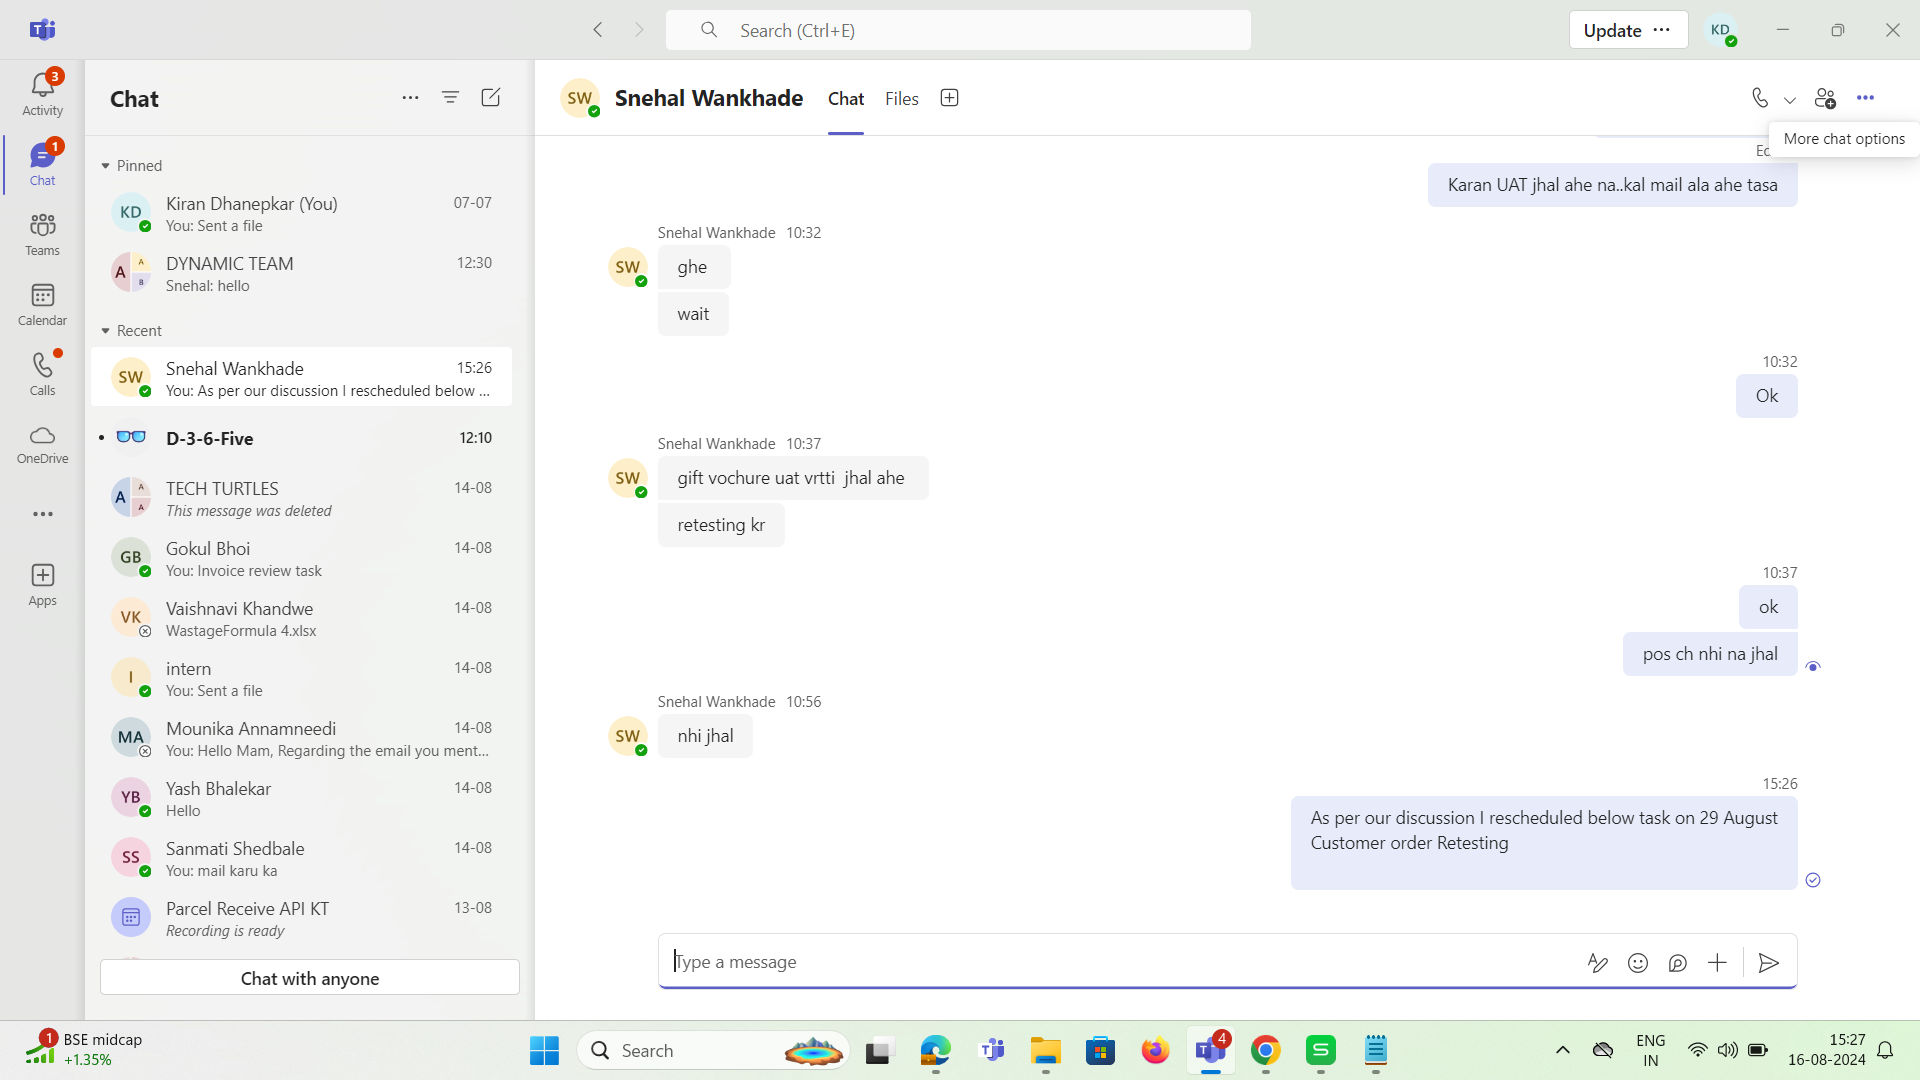Open Firefox from the taskbar
The image size is (1920, 1080).
tap(1155, 1051)
